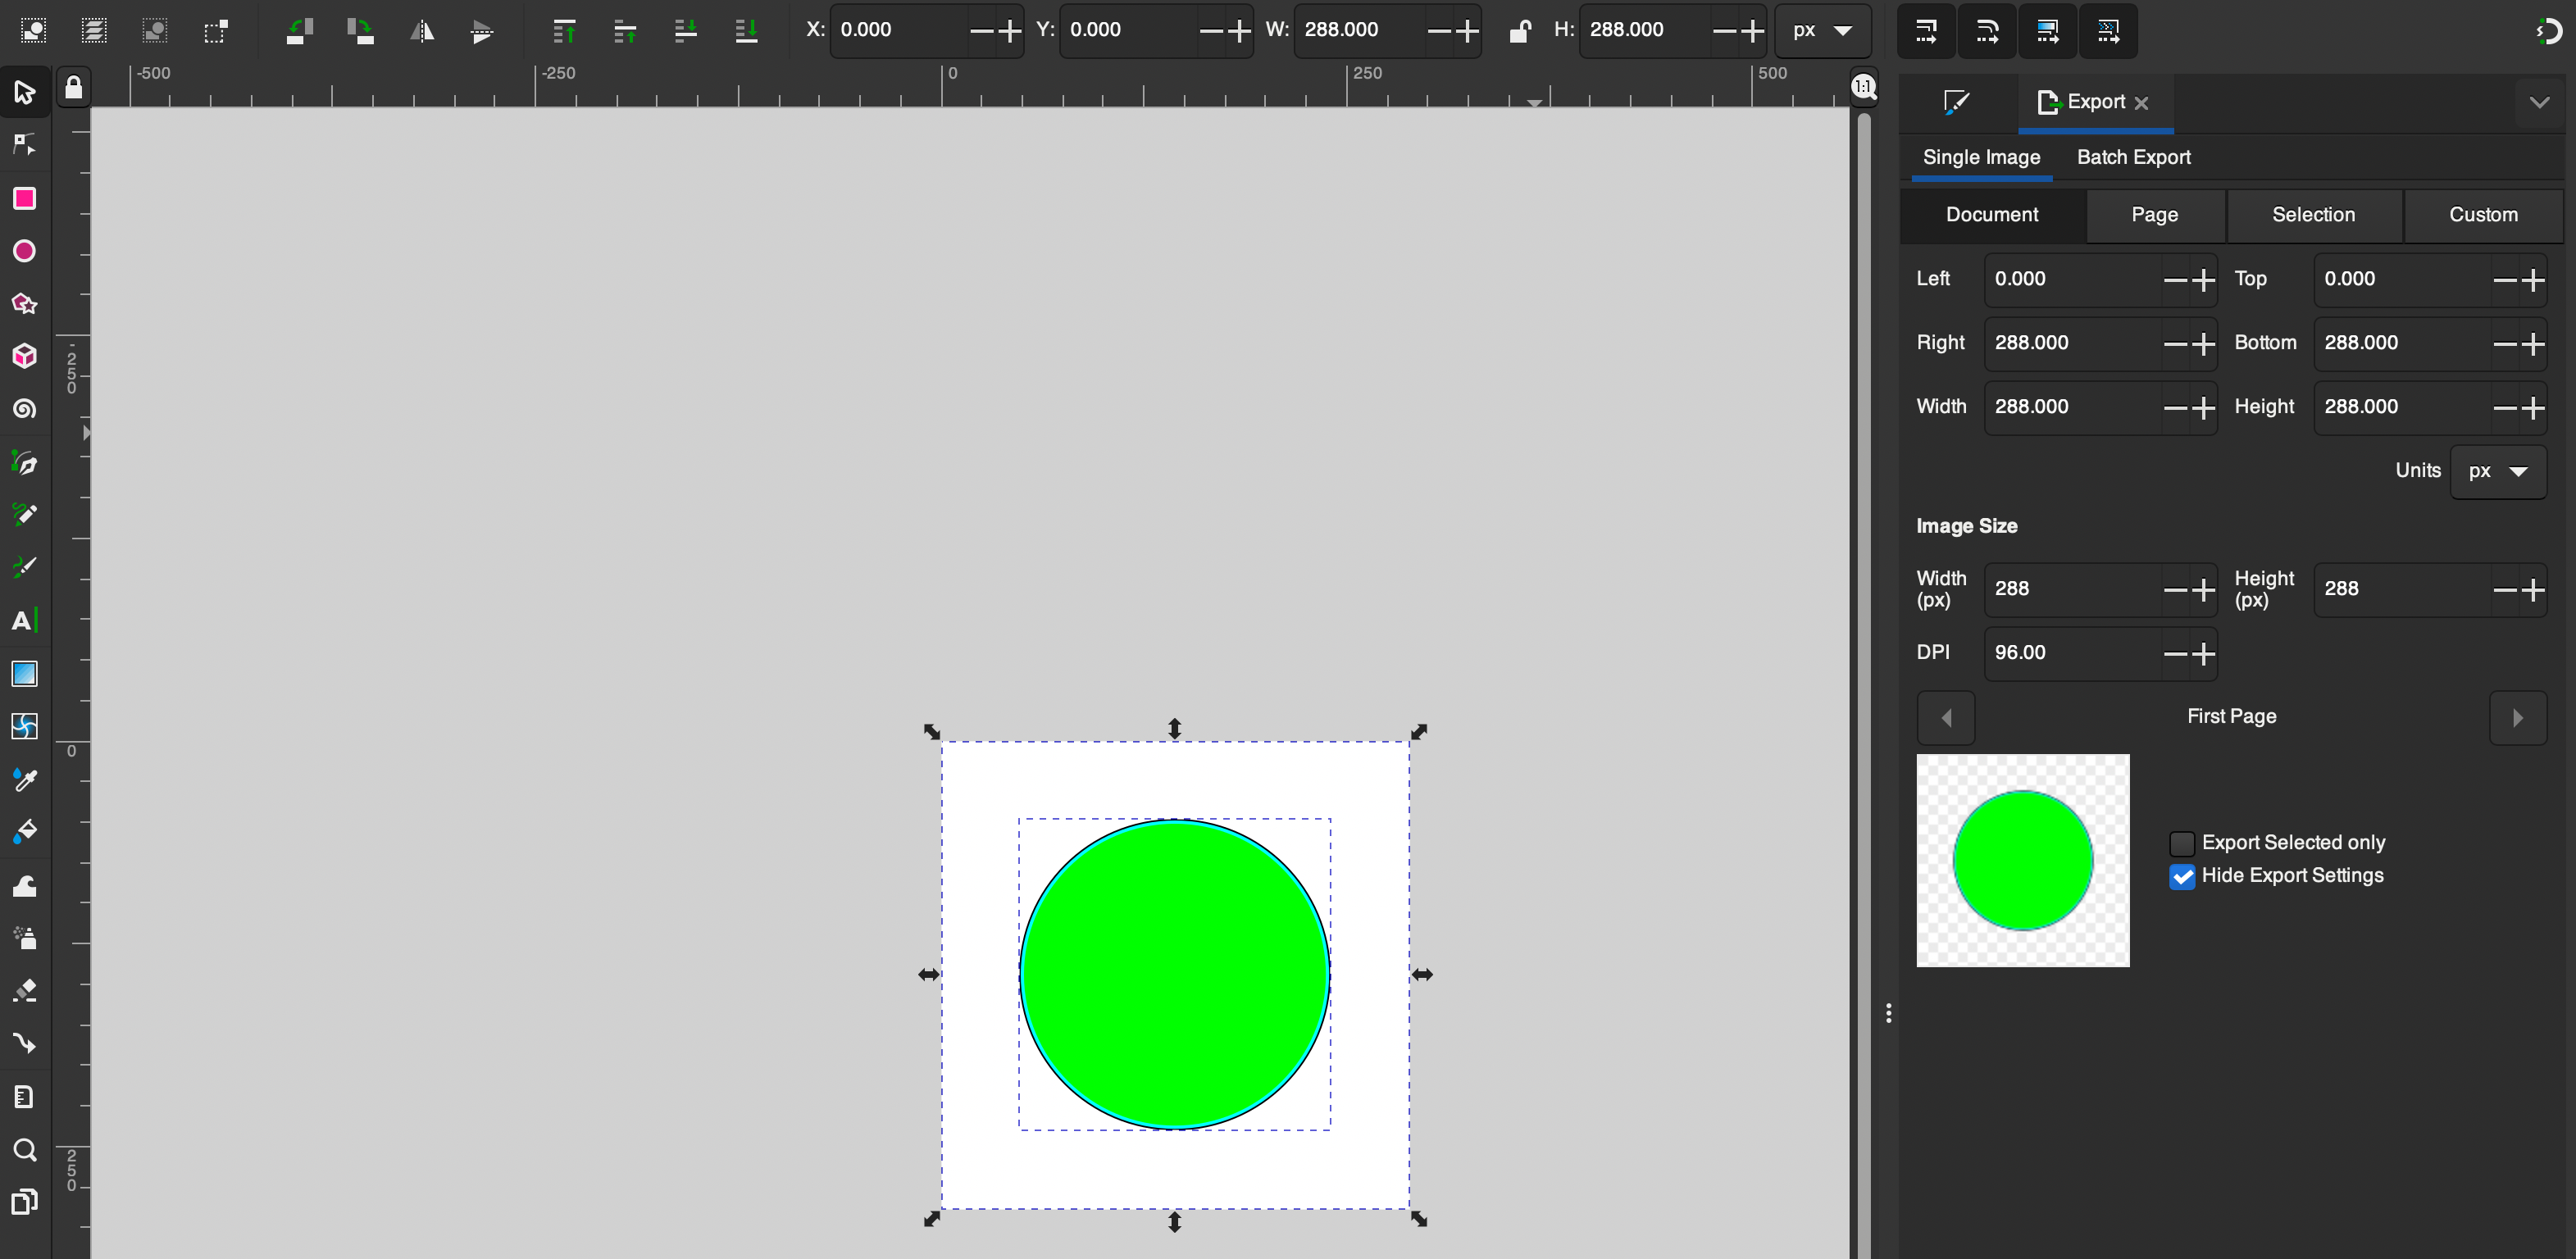Select the Zoom tool

[x=24, y=1149]
